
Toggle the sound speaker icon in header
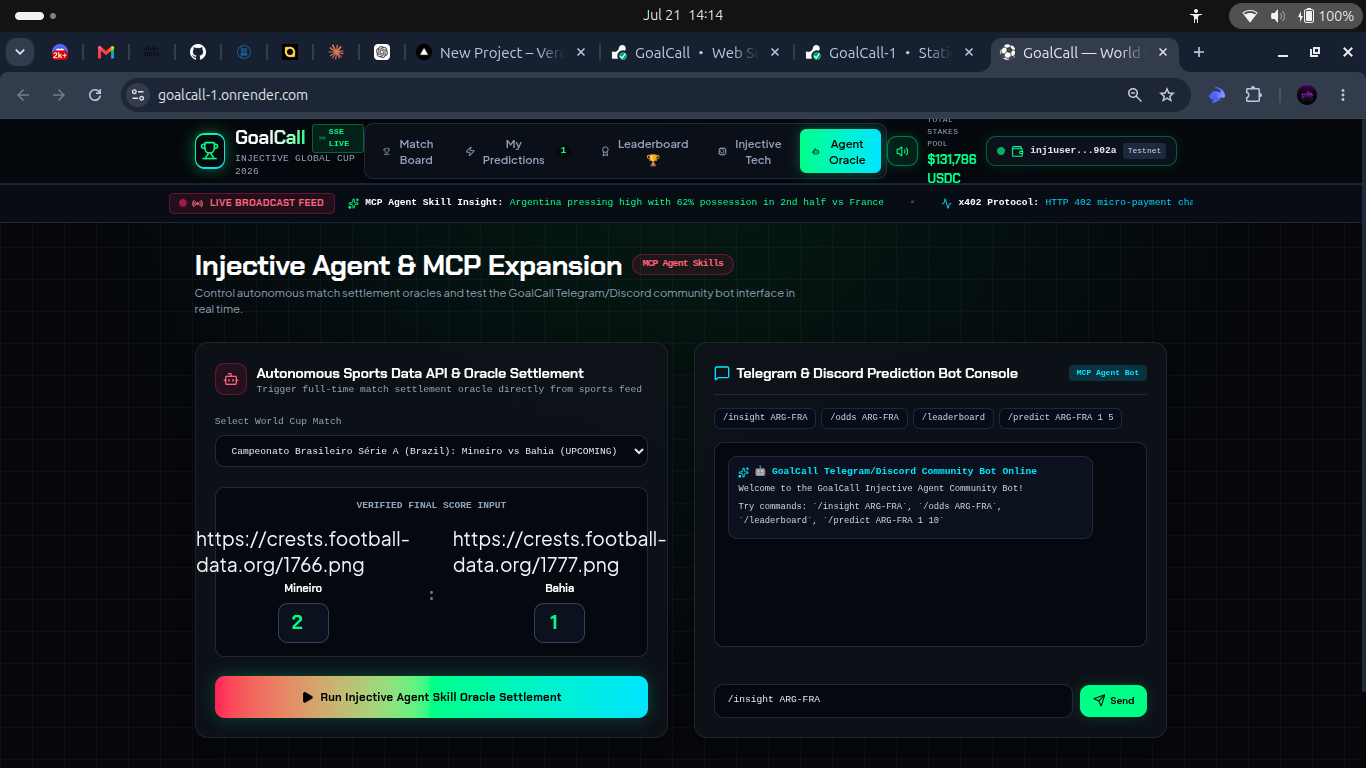click(902, 151)
